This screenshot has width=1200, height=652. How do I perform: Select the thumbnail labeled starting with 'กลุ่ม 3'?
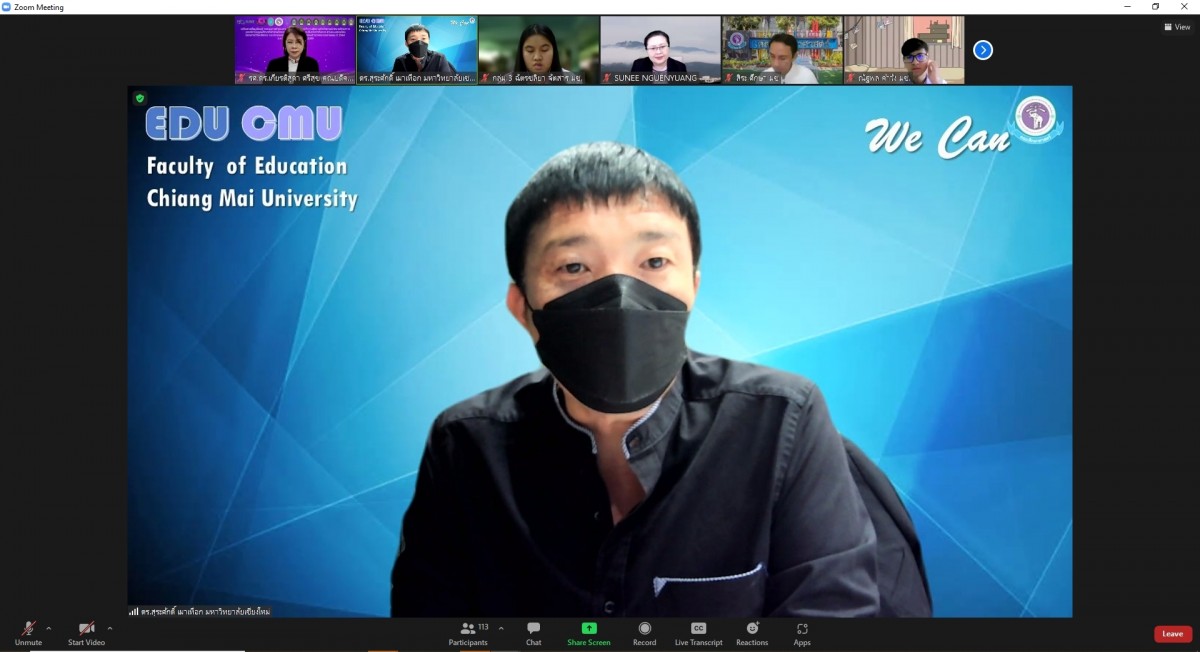[539, 50]
